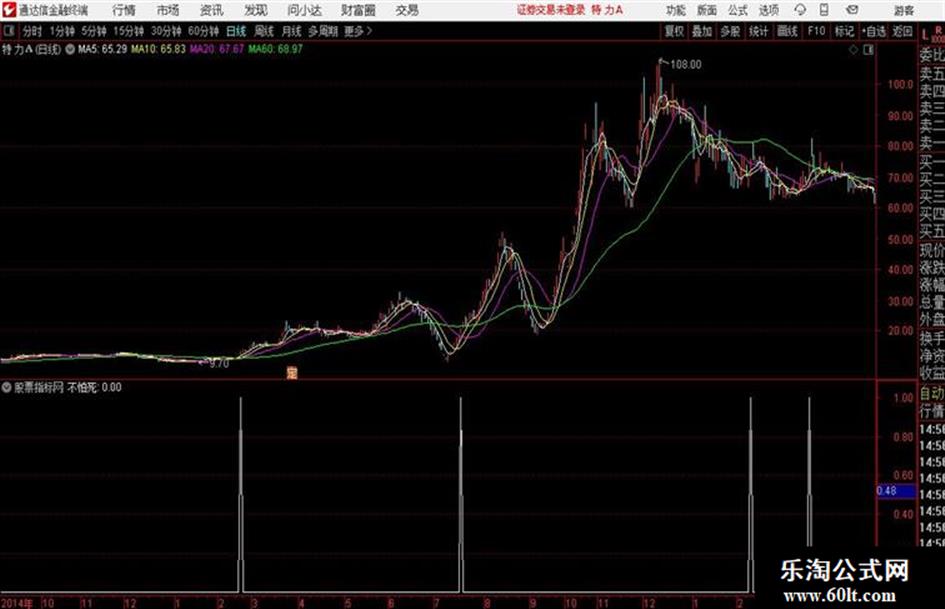Select the 月线 monthly period tab
The height and width of the screenshot is (609, 945).
[292, 31]
